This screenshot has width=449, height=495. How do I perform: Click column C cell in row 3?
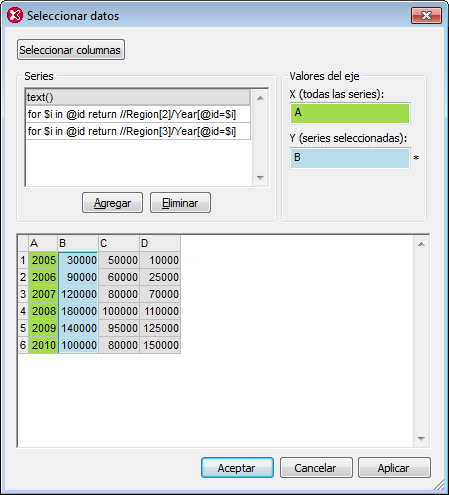coord(119,294)
